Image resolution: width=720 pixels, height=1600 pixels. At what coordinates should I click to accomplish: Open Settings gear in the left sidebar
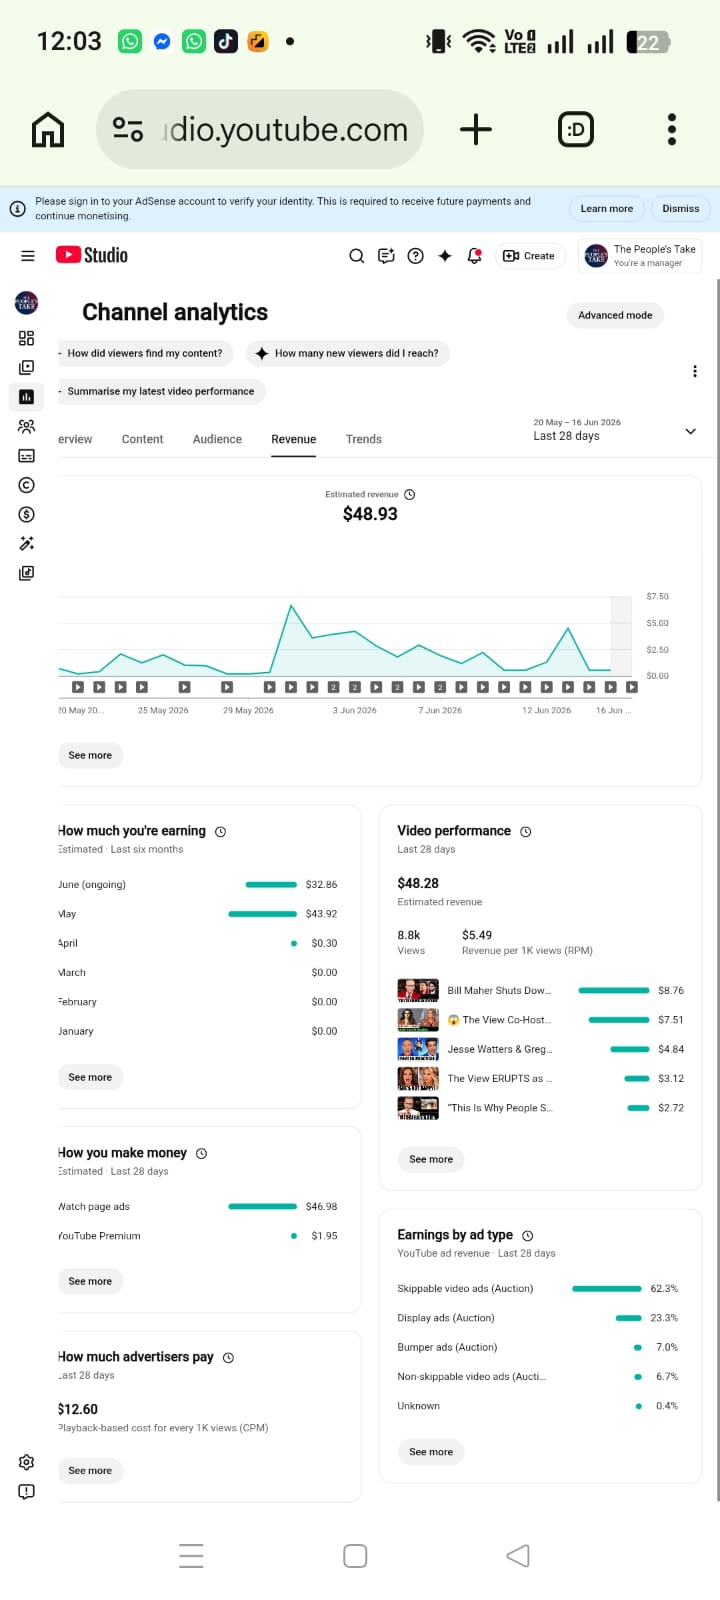point(27,1462)
